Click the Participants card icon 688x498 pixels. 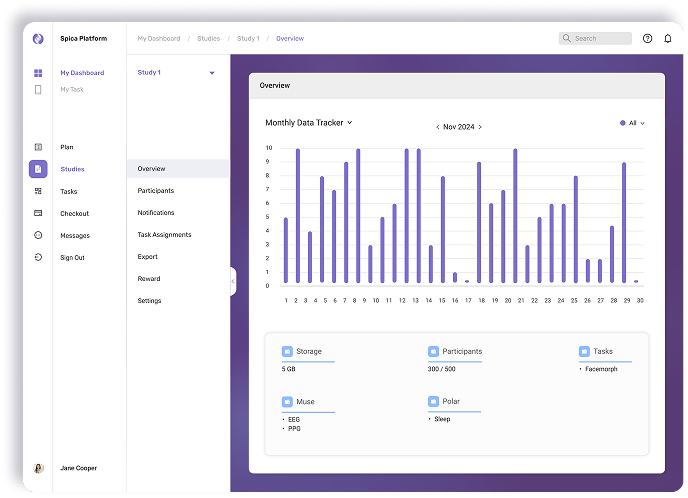point(434,351)
